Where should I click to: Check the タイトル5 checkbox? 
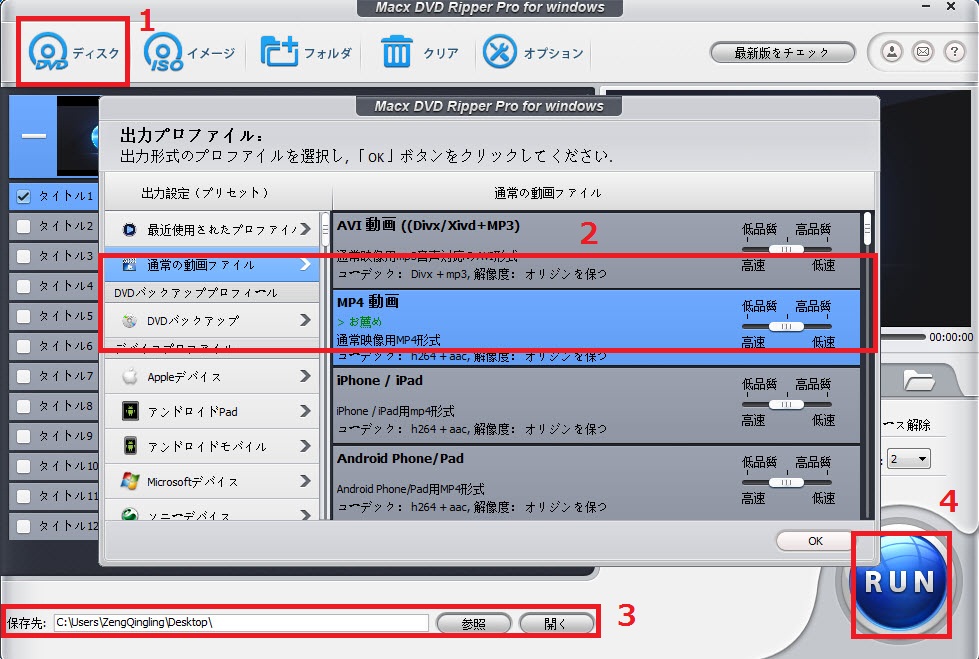[23, 316]
